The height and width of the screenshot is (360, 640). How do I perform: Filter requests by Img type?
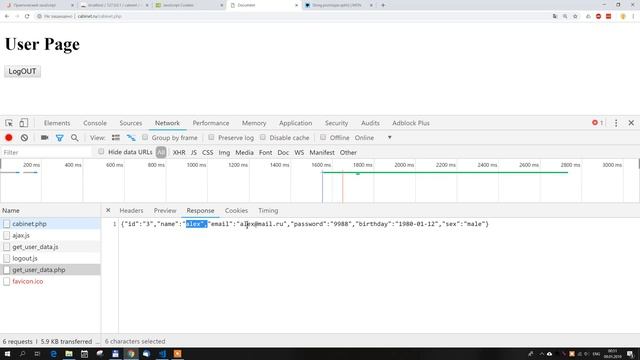click(x=224, y=152)
